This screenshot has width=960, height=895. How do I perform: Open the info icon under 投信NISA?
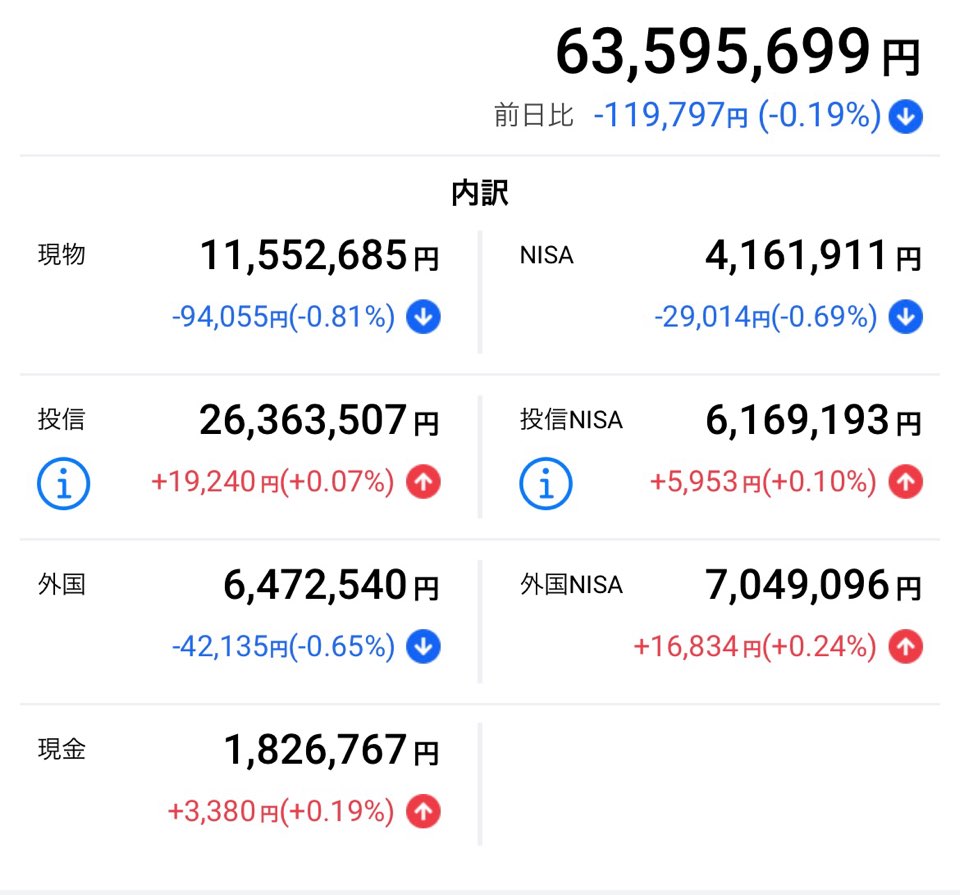tap(546, 484)
